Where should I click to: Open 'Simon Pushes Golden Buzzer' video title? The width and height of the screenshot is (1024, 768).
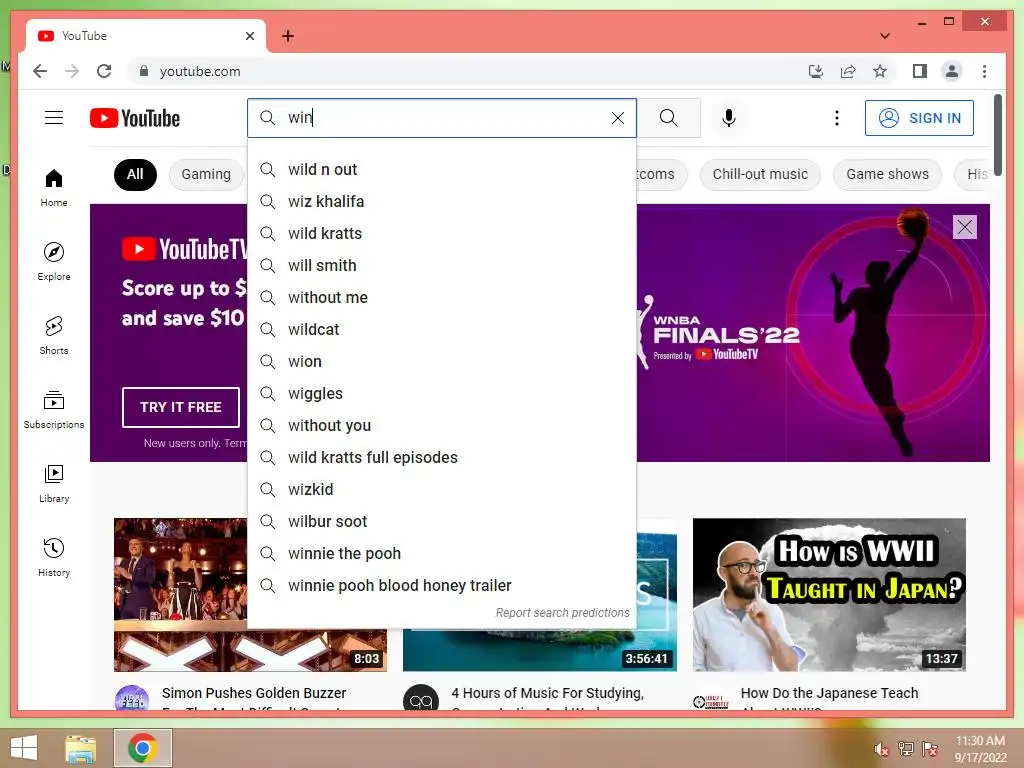[254, 694]
